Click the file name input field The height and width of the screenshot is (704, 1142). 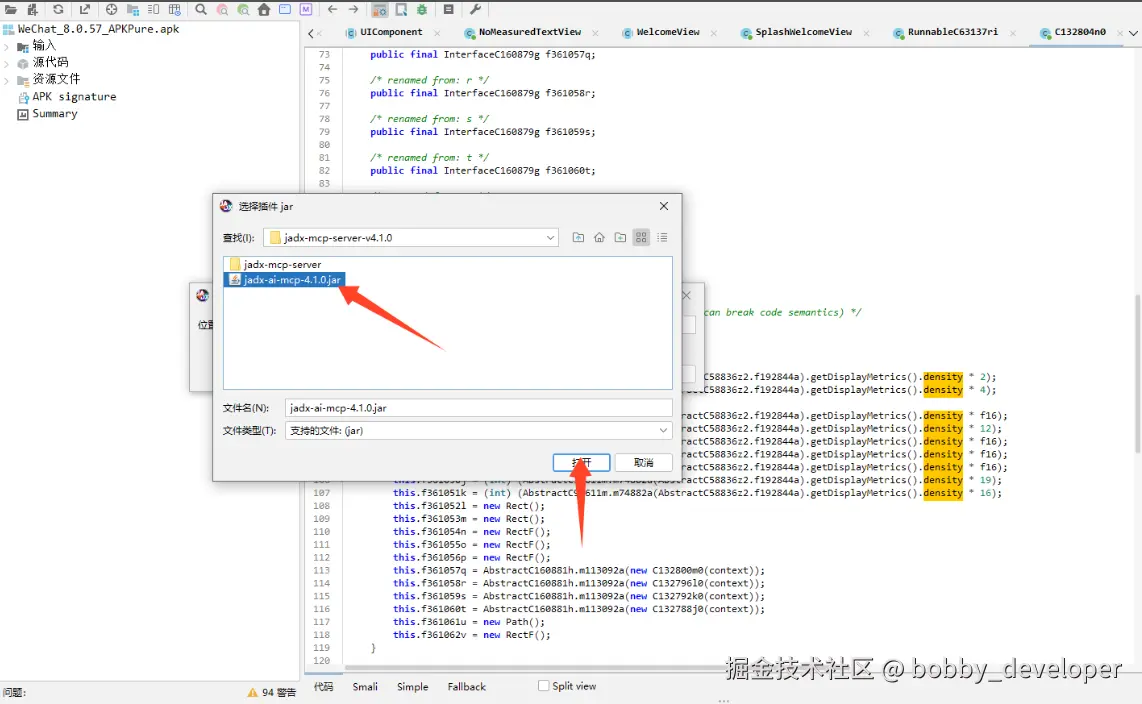pyautogui.click(x=479, y=408)
